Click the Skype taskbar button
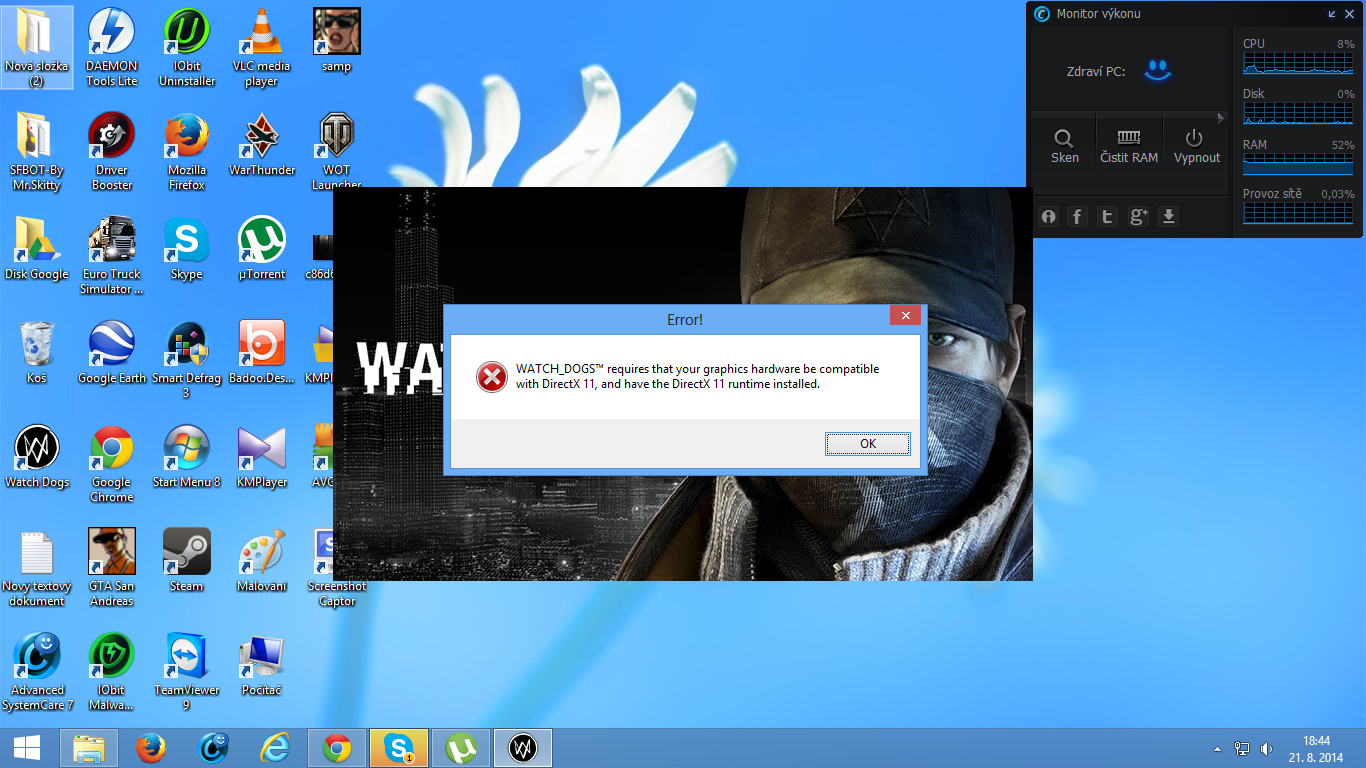The image size is (1366, 768). click(399, 748)
